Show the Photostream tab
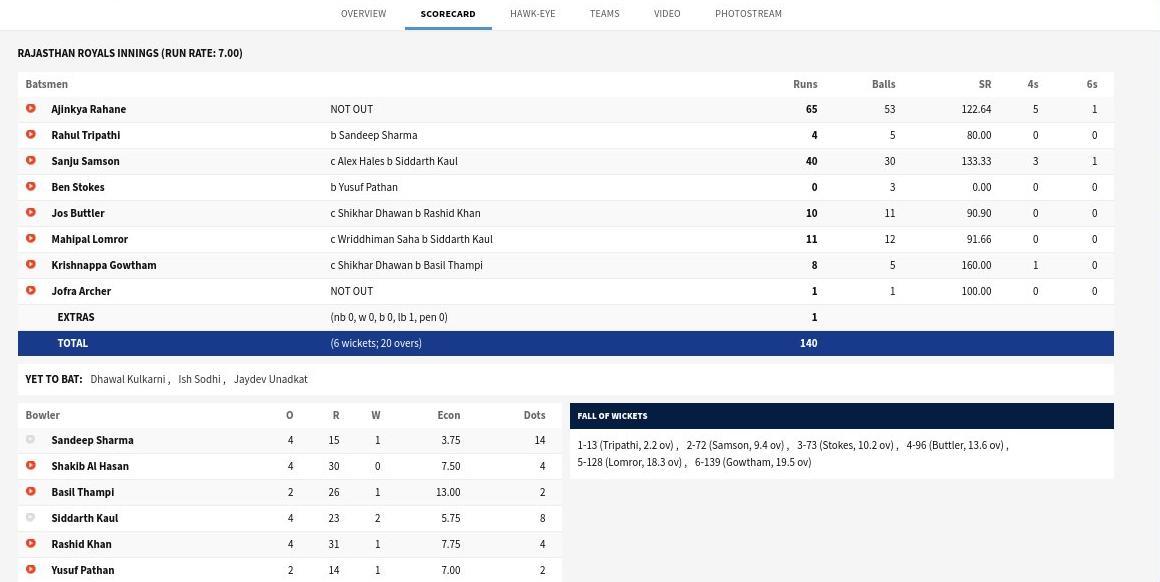This screenshot has width=1160, height=582. click(x=748, y=13)
